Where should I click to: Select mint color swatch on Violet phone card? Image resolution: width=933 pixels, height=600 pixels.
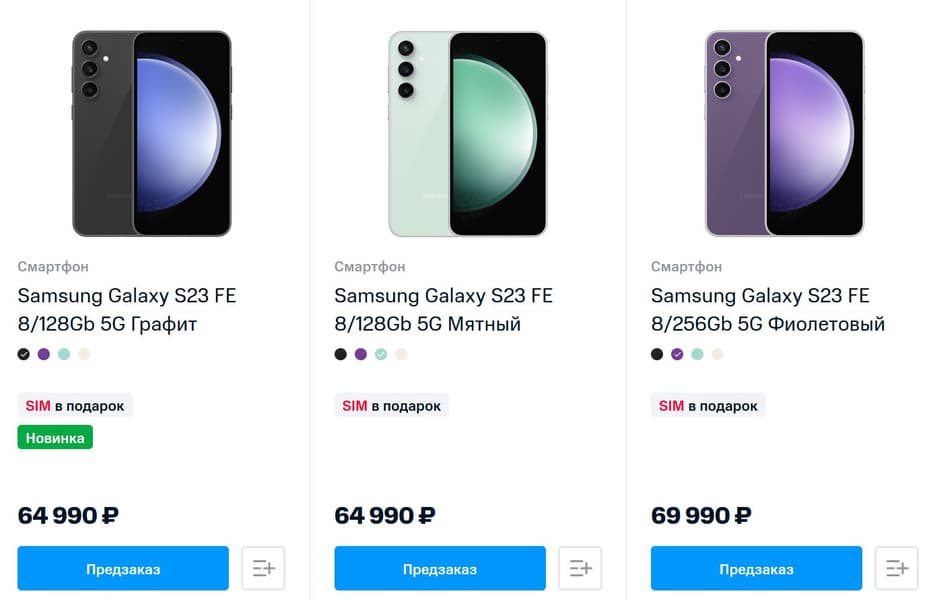[x=697, y=354]
